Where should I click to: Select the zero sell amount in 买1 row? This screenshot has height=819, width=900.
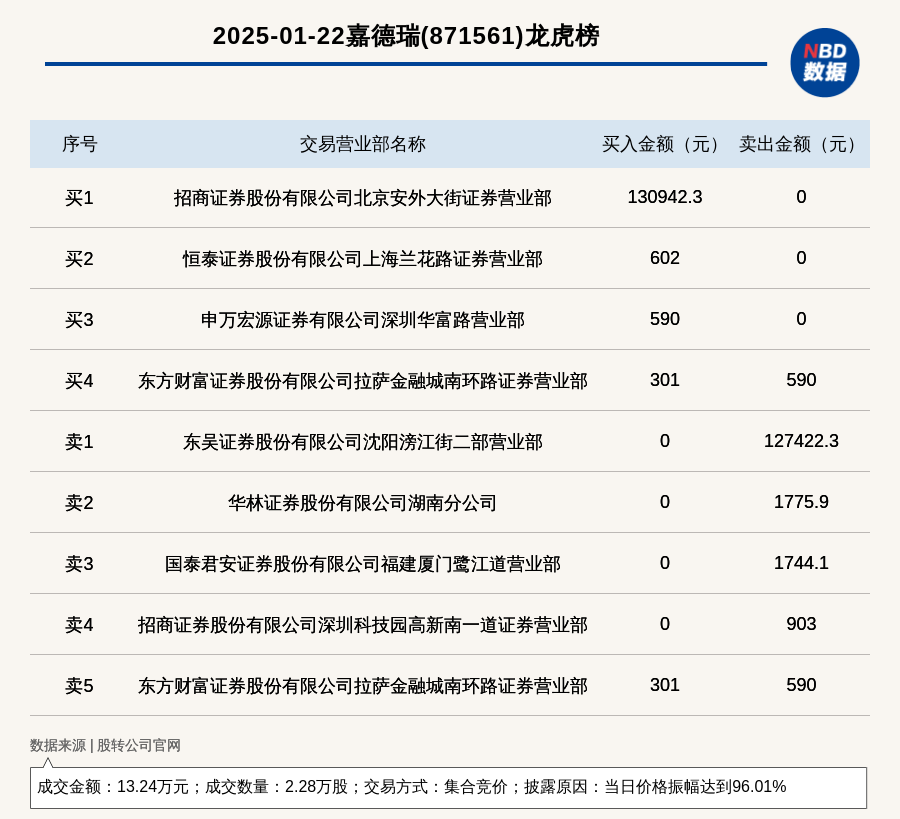tap(801, 197)
